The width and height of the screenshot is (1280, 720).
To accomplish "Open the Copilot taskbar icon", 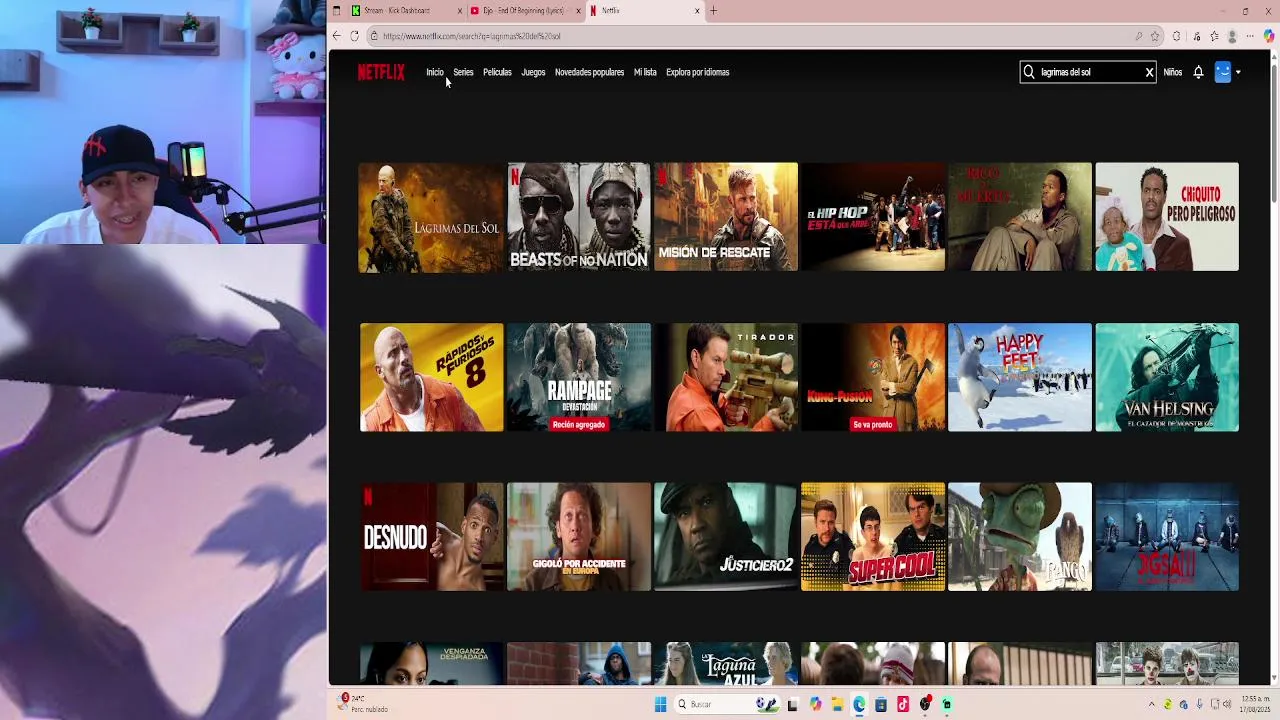I will 815,704.
